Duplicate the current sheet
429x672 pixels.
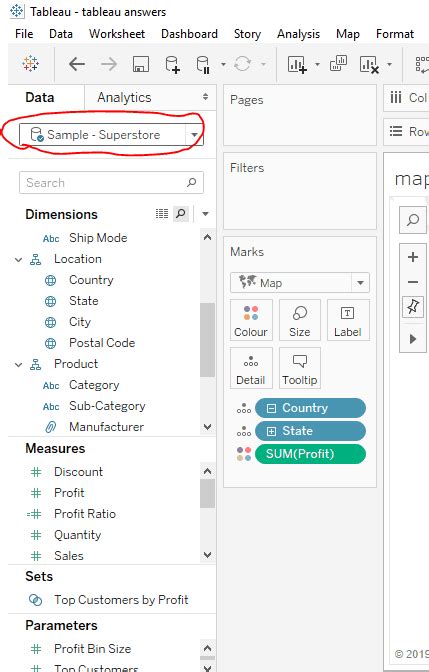pos(338,64)
